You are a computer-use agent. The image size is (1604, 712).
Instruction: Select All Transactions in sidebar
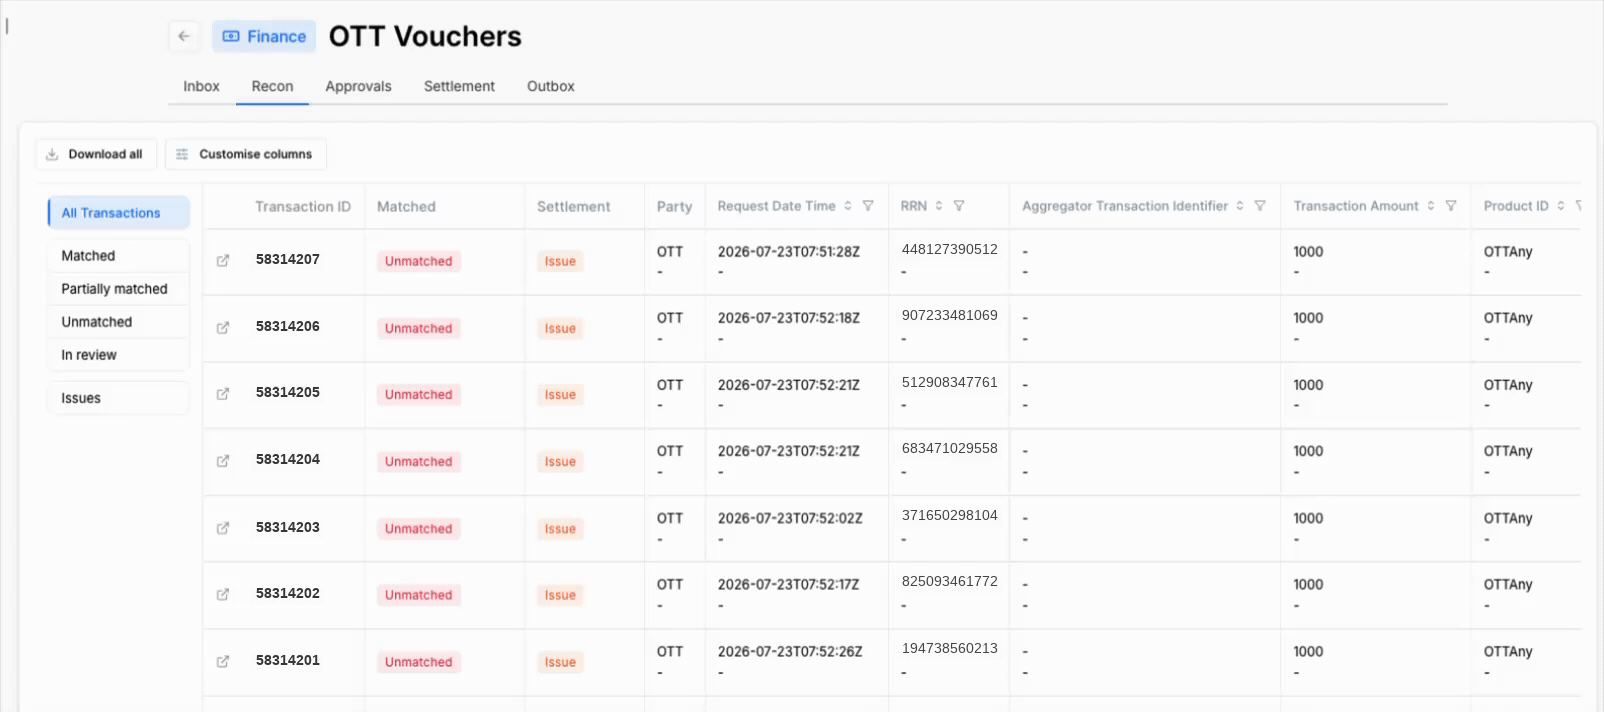pyautogui.click(x=119, y=213)
